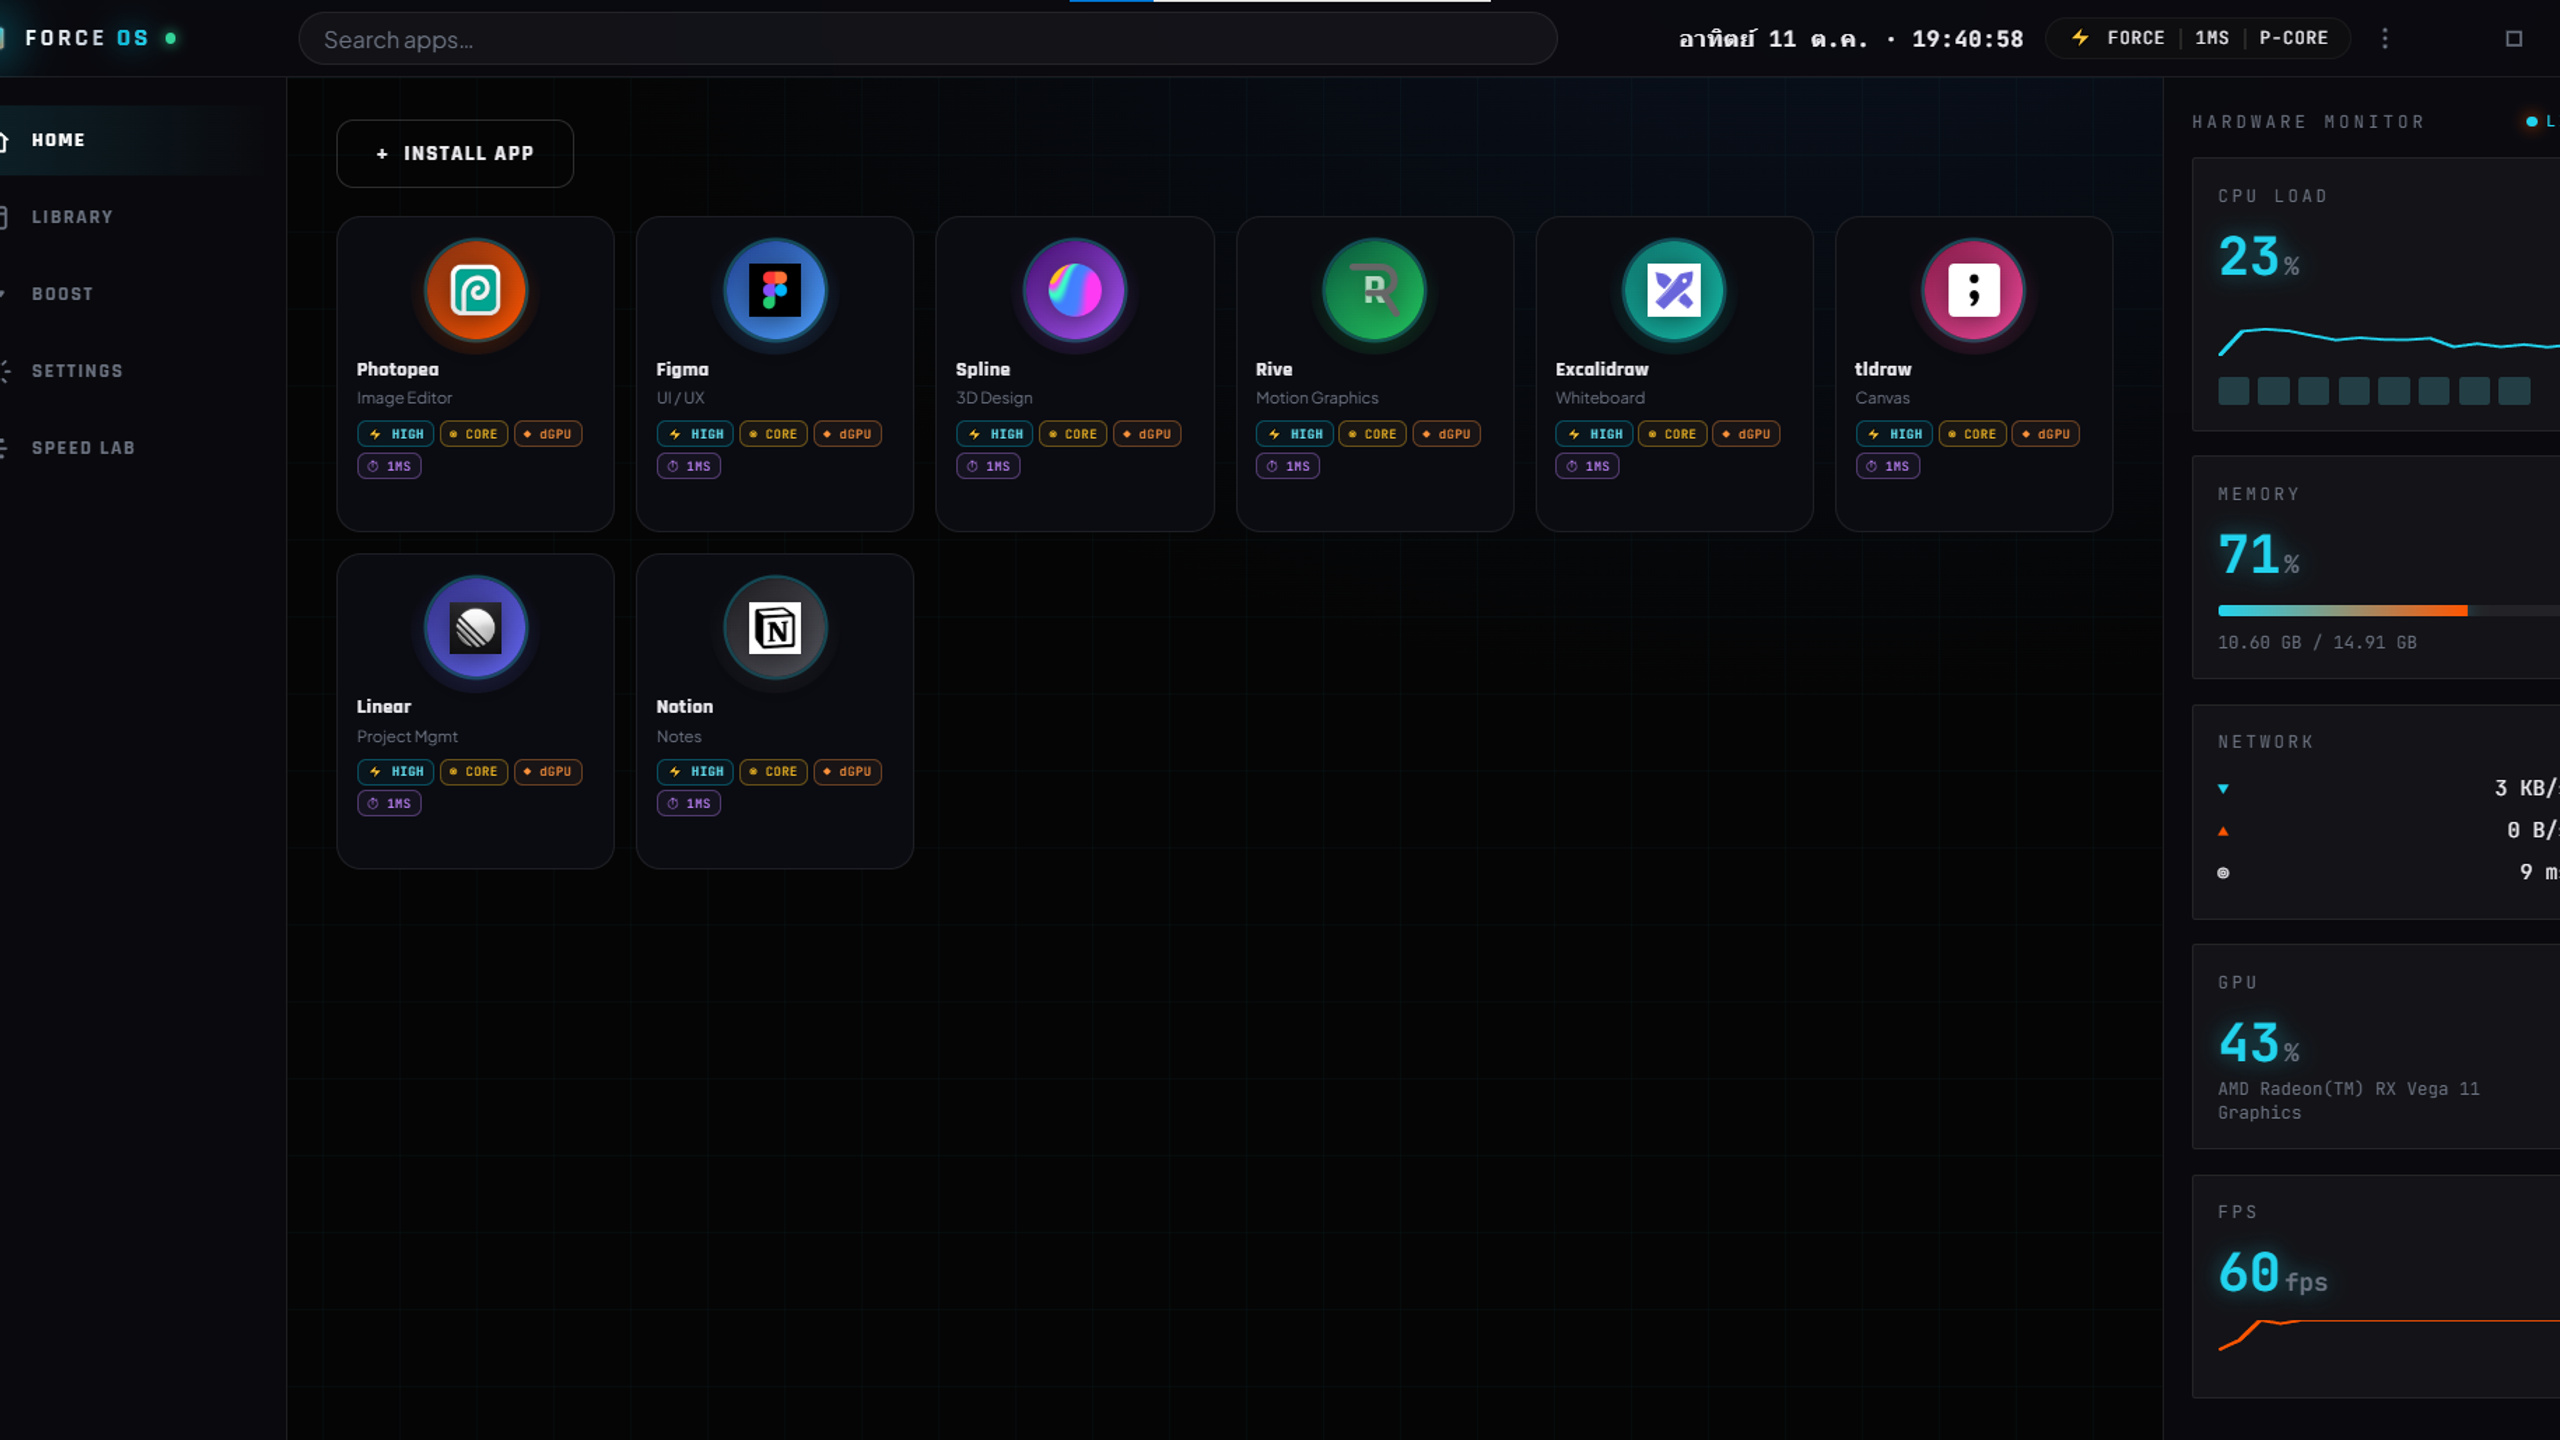The image size is (2560, 1440).
Task: Click the 60 fps value
Action: [2272, 1274]
